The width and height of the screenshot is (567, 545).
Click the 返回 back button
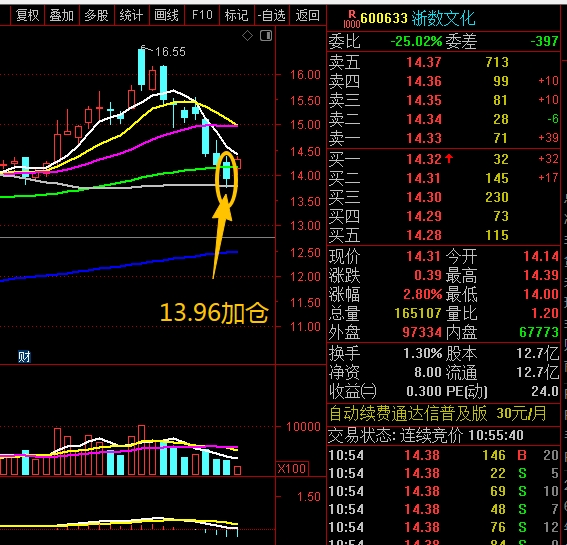pyautogui.click(x=308, y=16)
